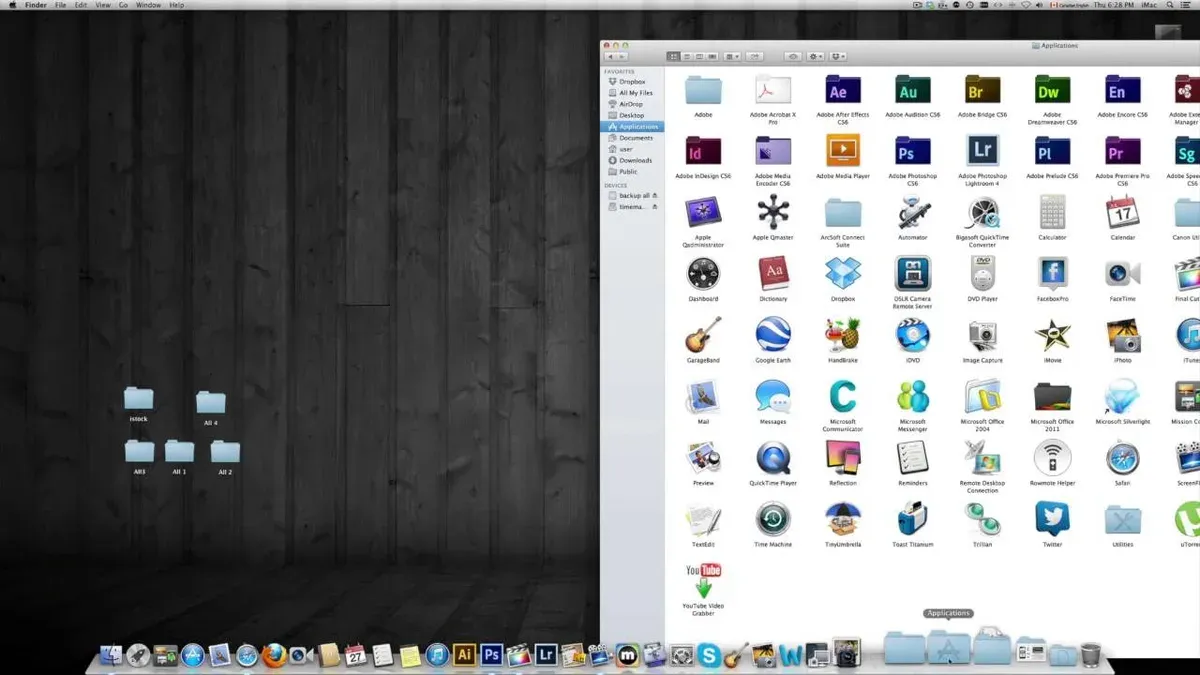Click the Share toolbar button
Screen dimensions: 1200x675
(x=756, y=57)
